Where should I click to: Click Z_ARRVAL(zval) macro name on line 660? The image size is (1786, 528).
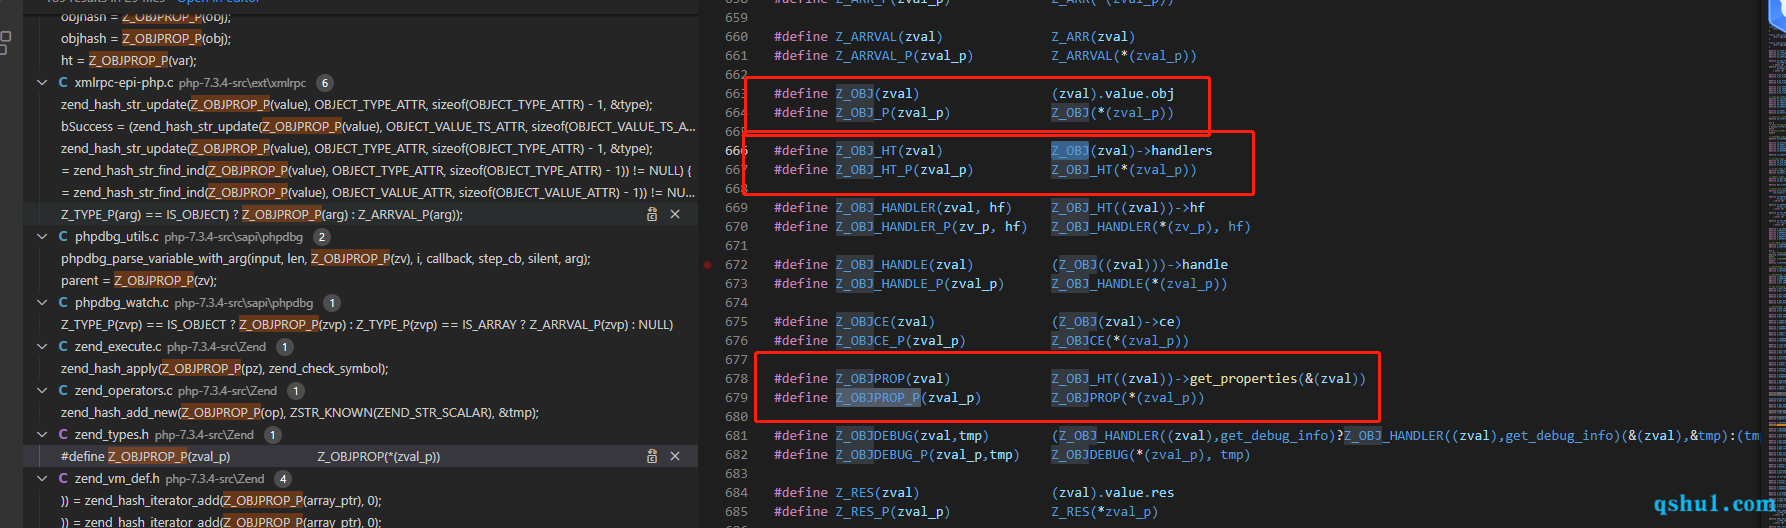tap(889, 37)
